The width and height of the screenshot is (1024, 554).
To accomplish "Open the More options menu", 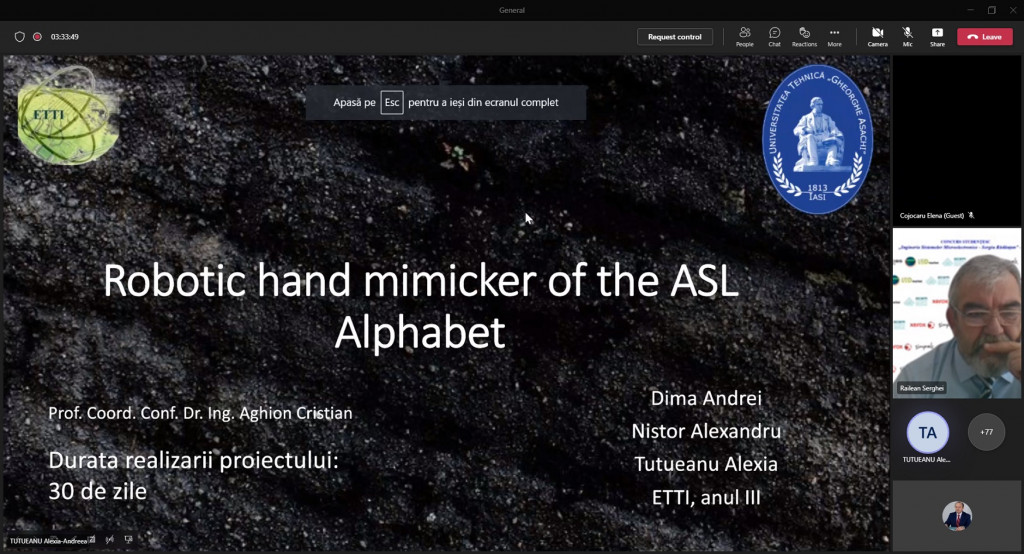I will tap(835, 37).
